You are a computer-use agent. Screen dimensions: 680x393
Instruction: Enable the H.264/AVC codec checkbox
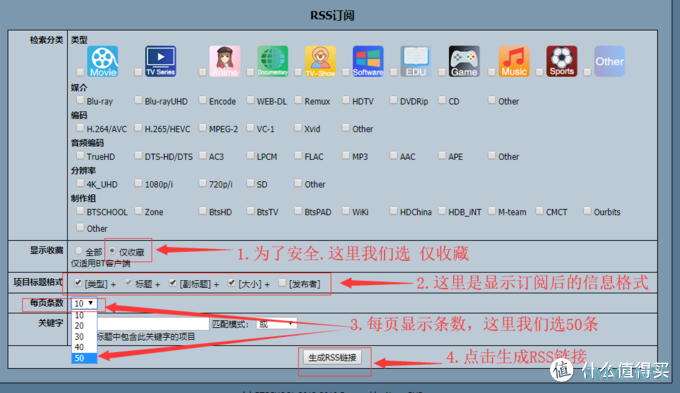tap(80, 128)
